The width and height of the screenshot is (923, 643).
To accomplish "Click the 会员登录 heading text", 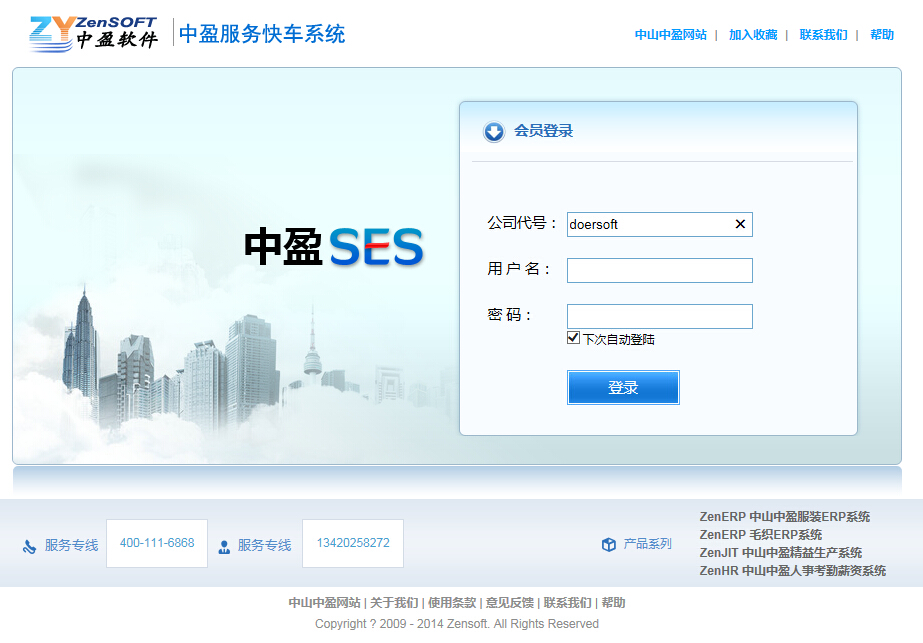I will 543,131.
